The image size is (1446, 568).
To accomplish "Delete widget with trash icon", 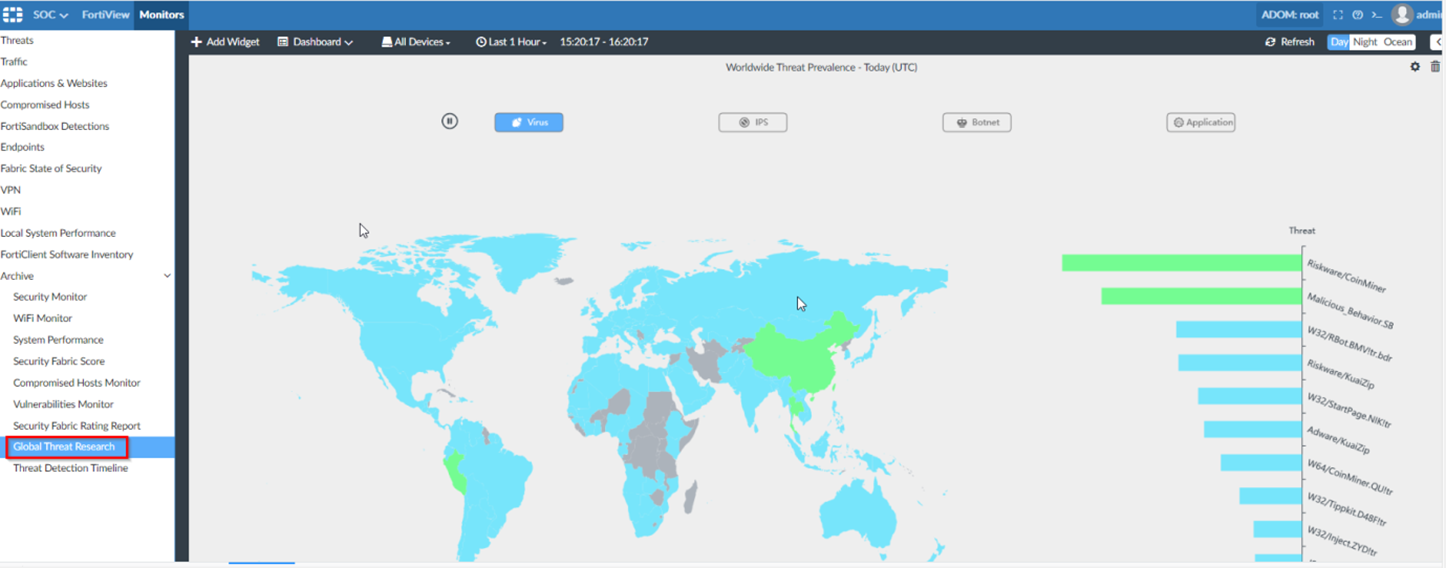I will (x=1435, y=67).
